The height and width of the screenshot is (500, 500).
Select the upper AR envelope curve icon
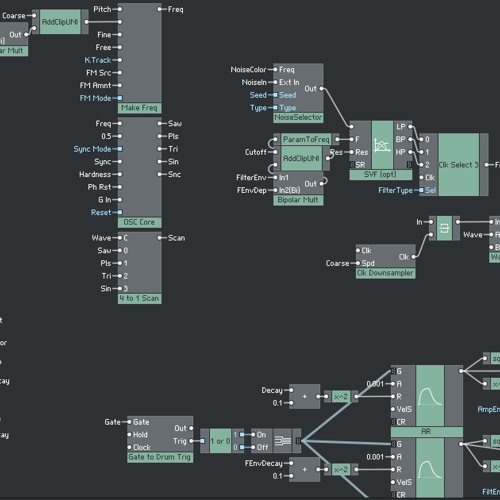click(x=430, y=395)
